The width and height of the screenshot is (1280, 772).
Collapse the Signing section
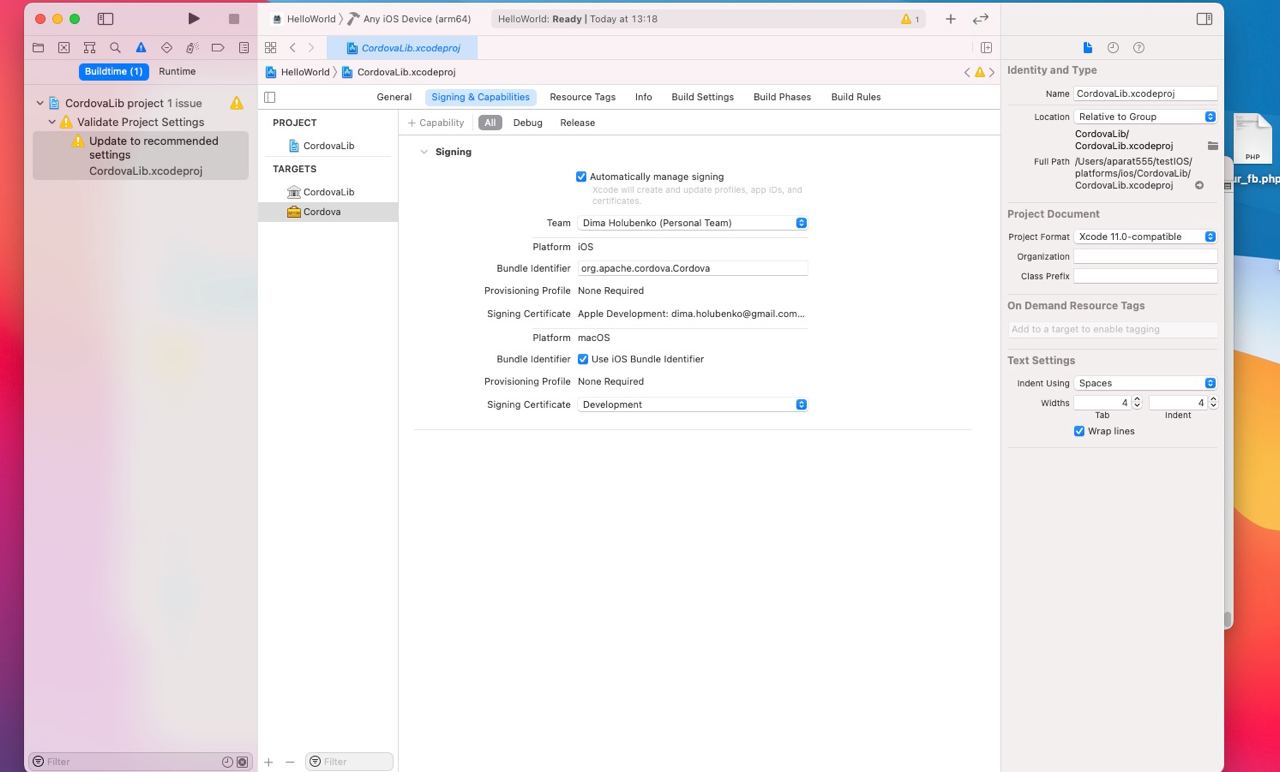[x=424, y=152]
